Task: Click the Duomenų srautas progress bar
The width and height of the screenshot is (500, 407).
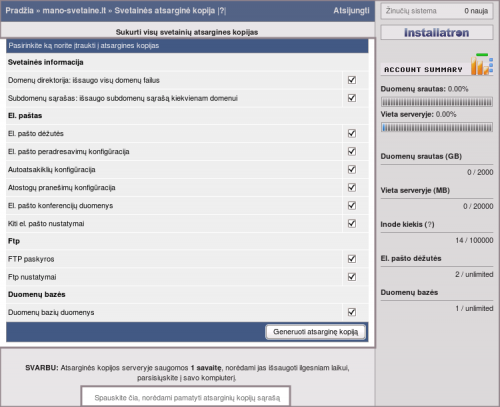Action: [437, 102]
